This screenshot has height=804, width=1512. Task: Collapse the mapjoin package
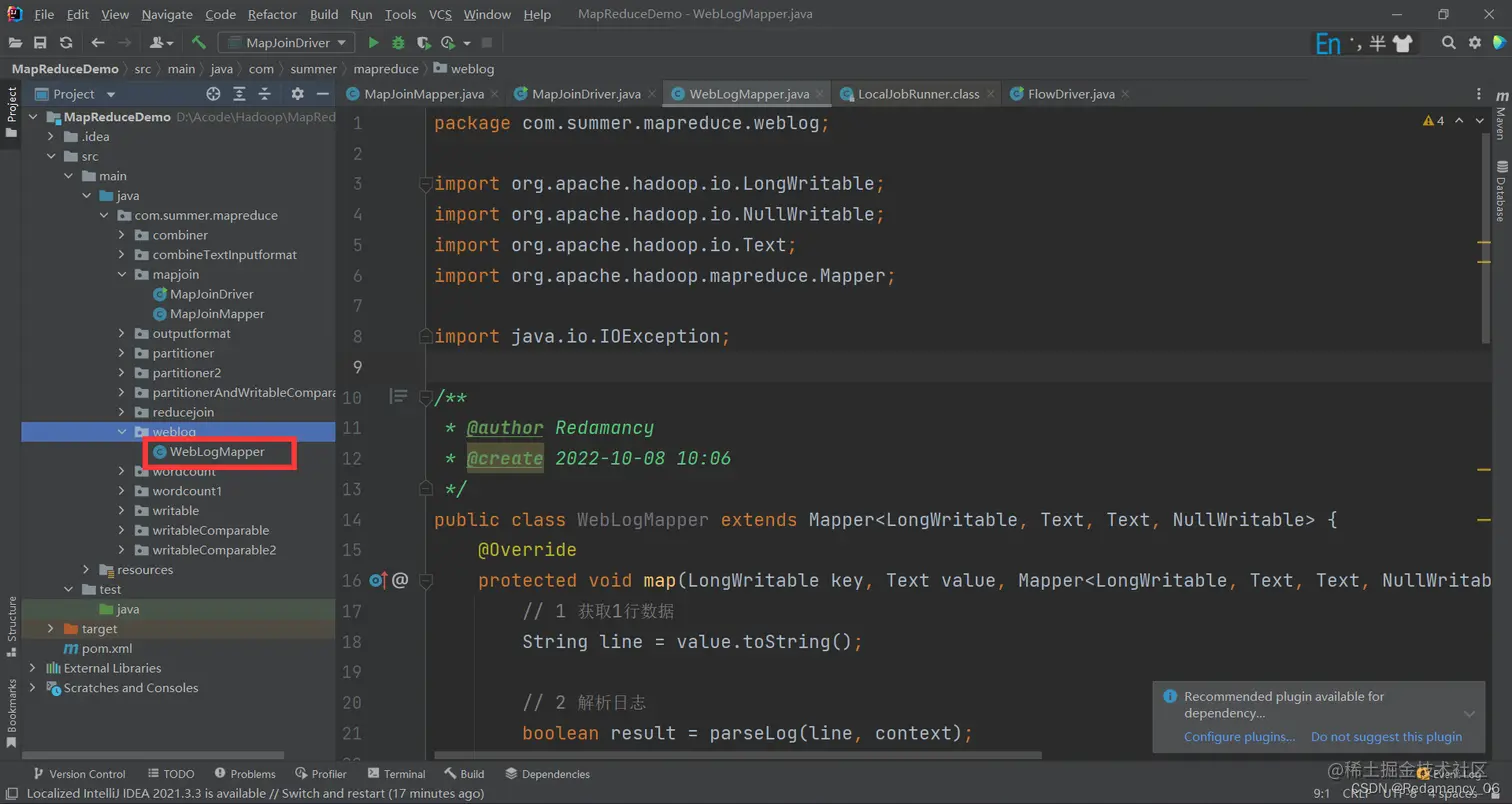click(x=121, y=274)
